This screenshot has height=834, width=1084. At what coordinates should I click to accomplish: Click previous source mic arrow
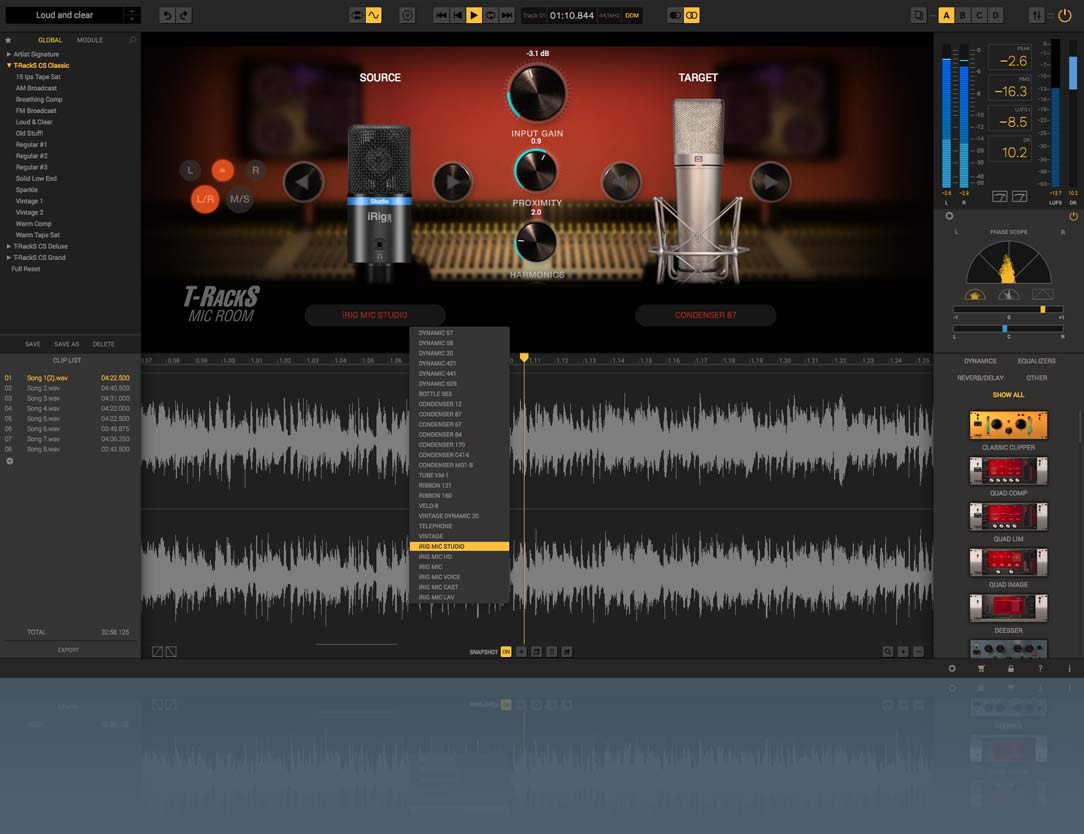(x=303, y=183)
